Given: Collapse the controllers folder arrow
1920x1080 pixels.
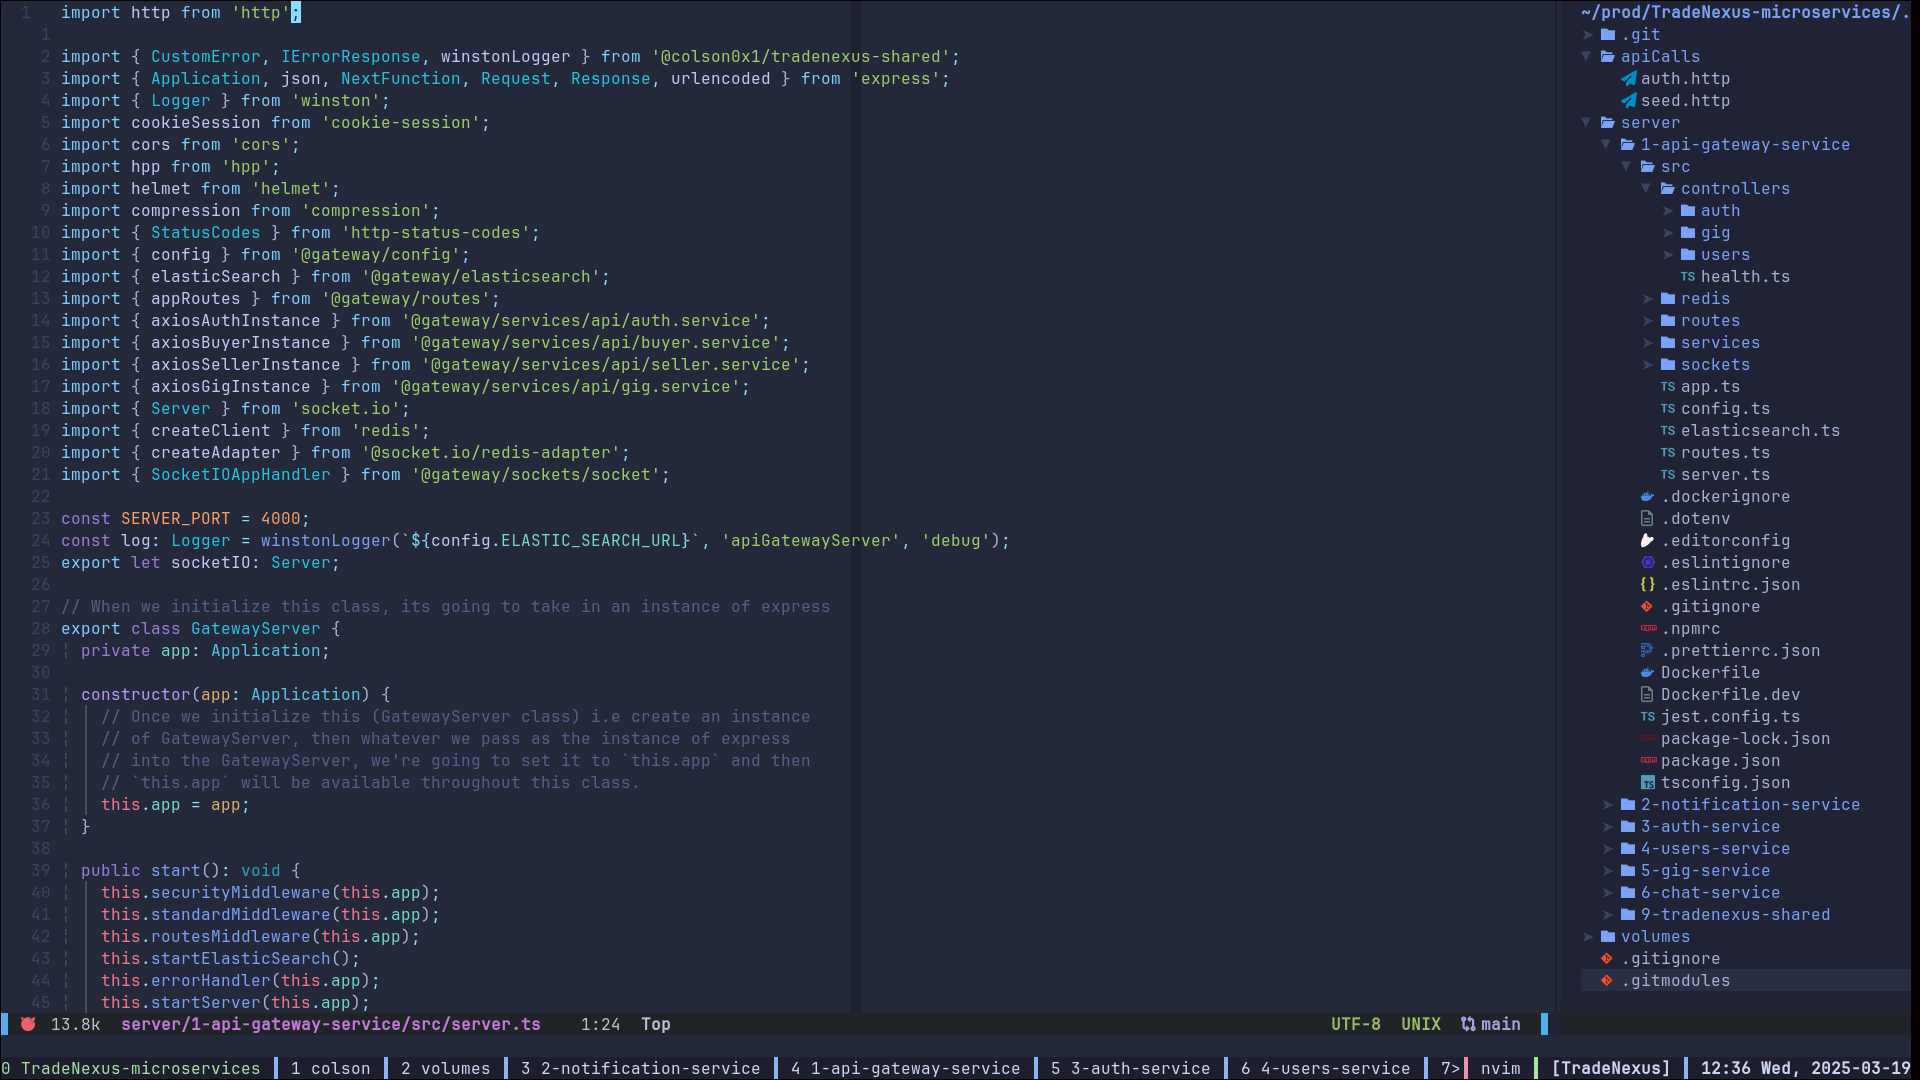Looking at the screenshot, I should click(x=1647, y=189).
